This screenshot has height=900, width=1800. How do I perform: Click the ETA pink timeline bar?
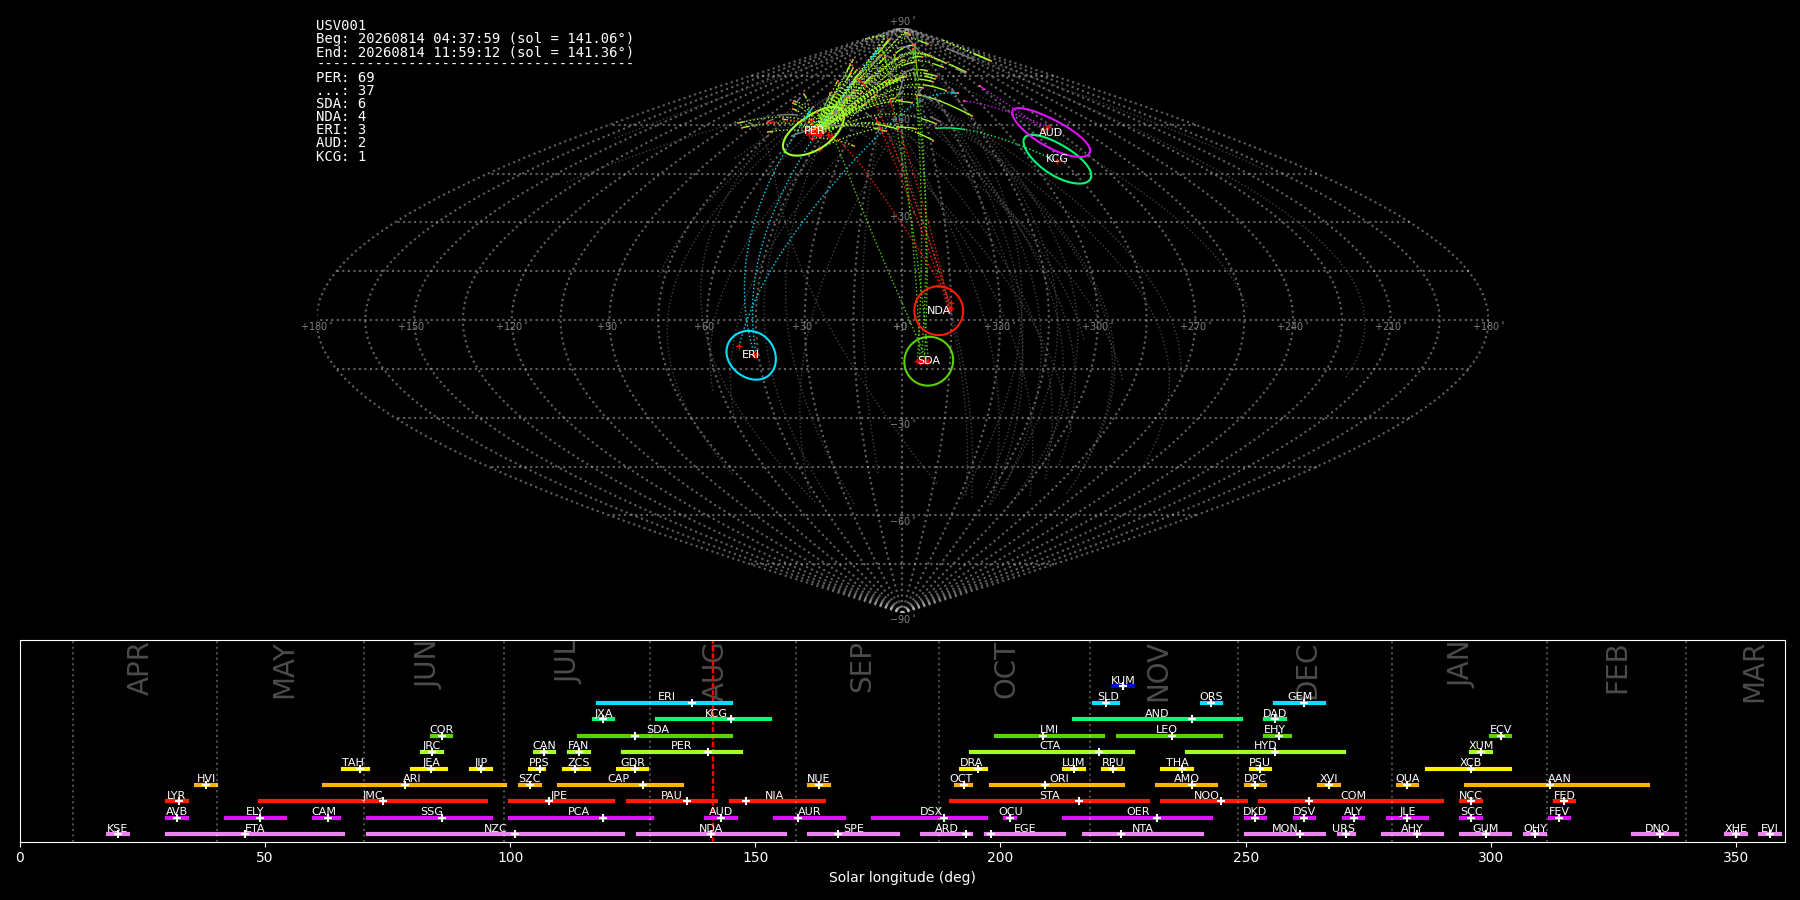254,834
